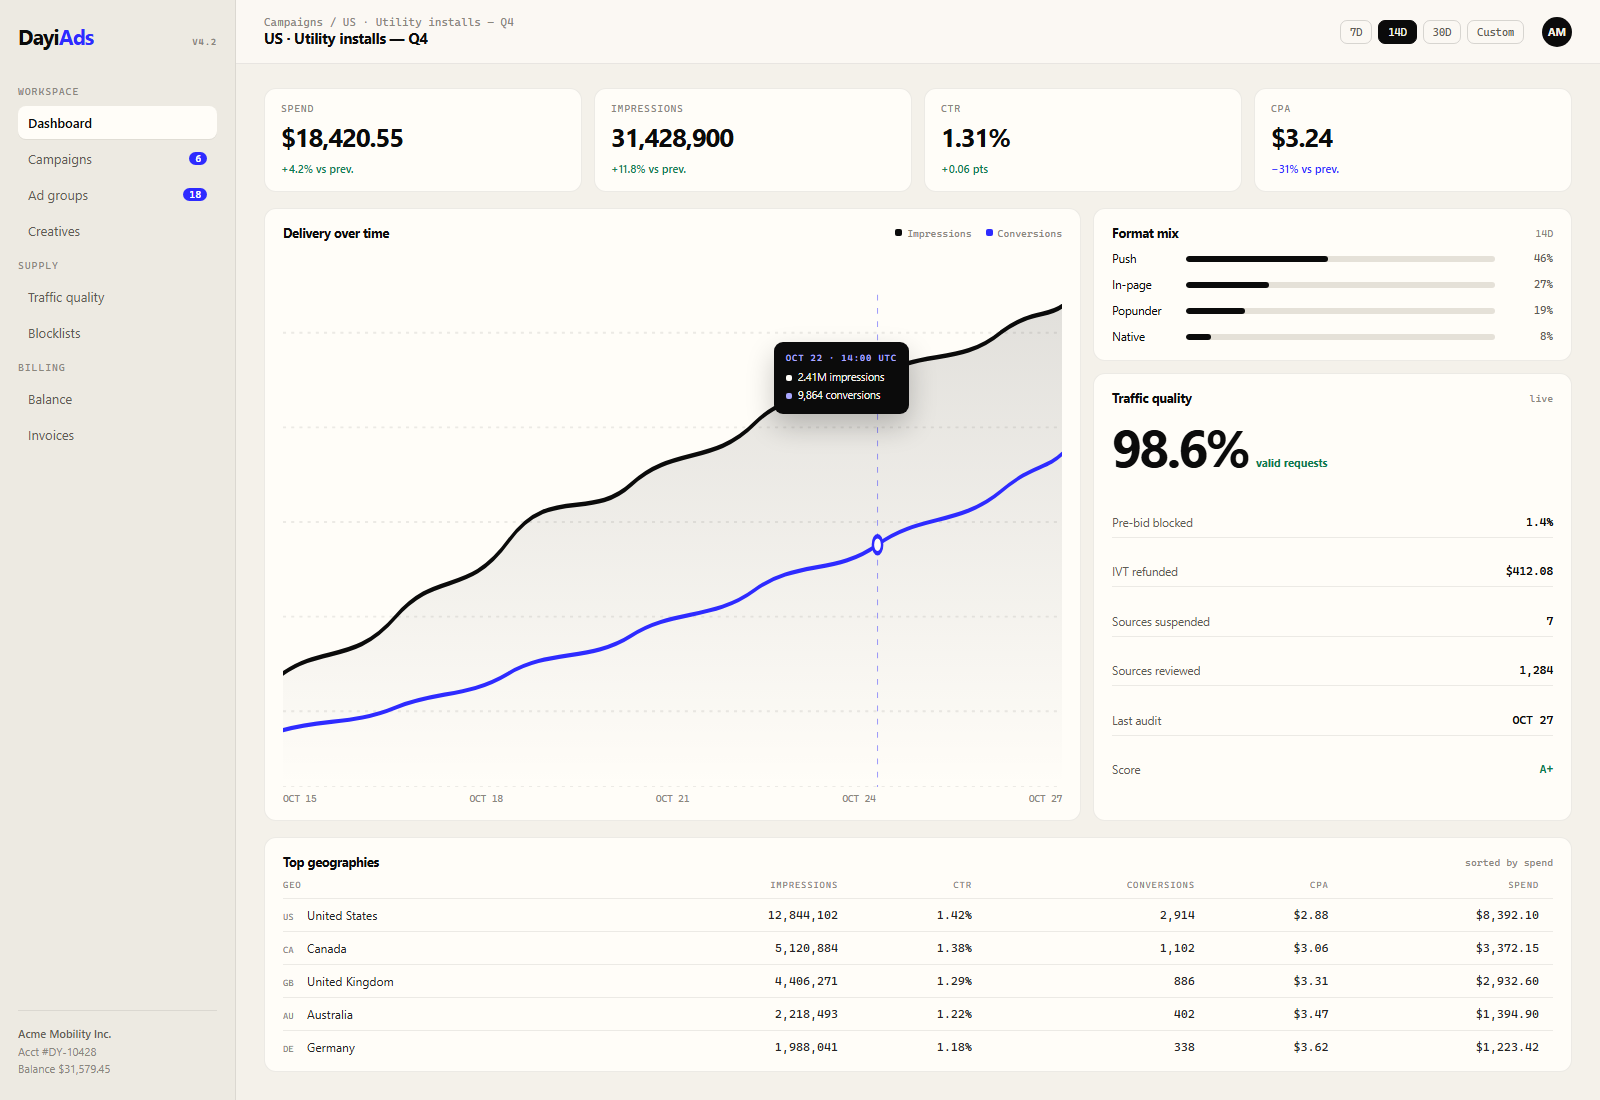
Task: Click the OCT 24 axis label
Action: pyautogui.click(x=859, y=798)
